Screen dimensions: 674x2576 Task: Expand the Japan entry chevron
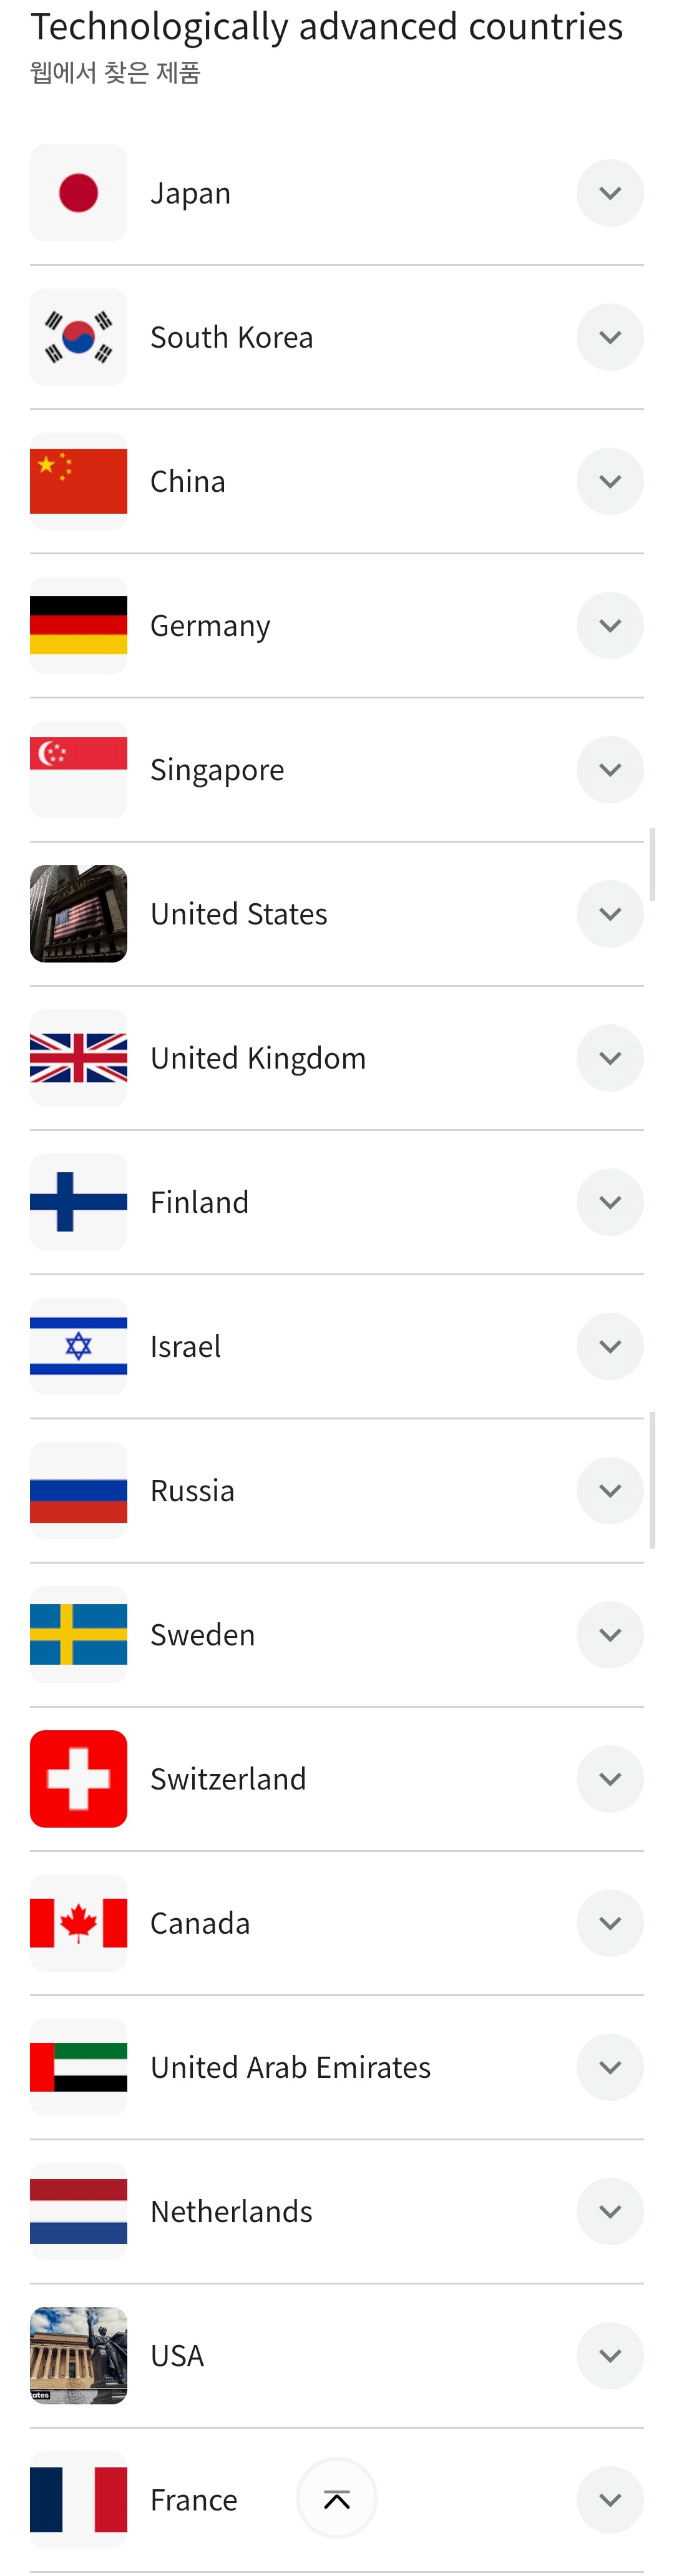pyautogui.click(x=610, y=193)
